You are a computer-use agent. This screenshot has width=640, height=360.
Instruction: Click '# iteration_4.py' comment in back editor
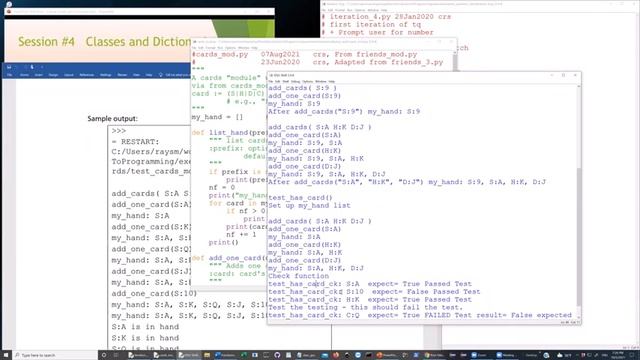pyautogui.click(x=386, y=17)
